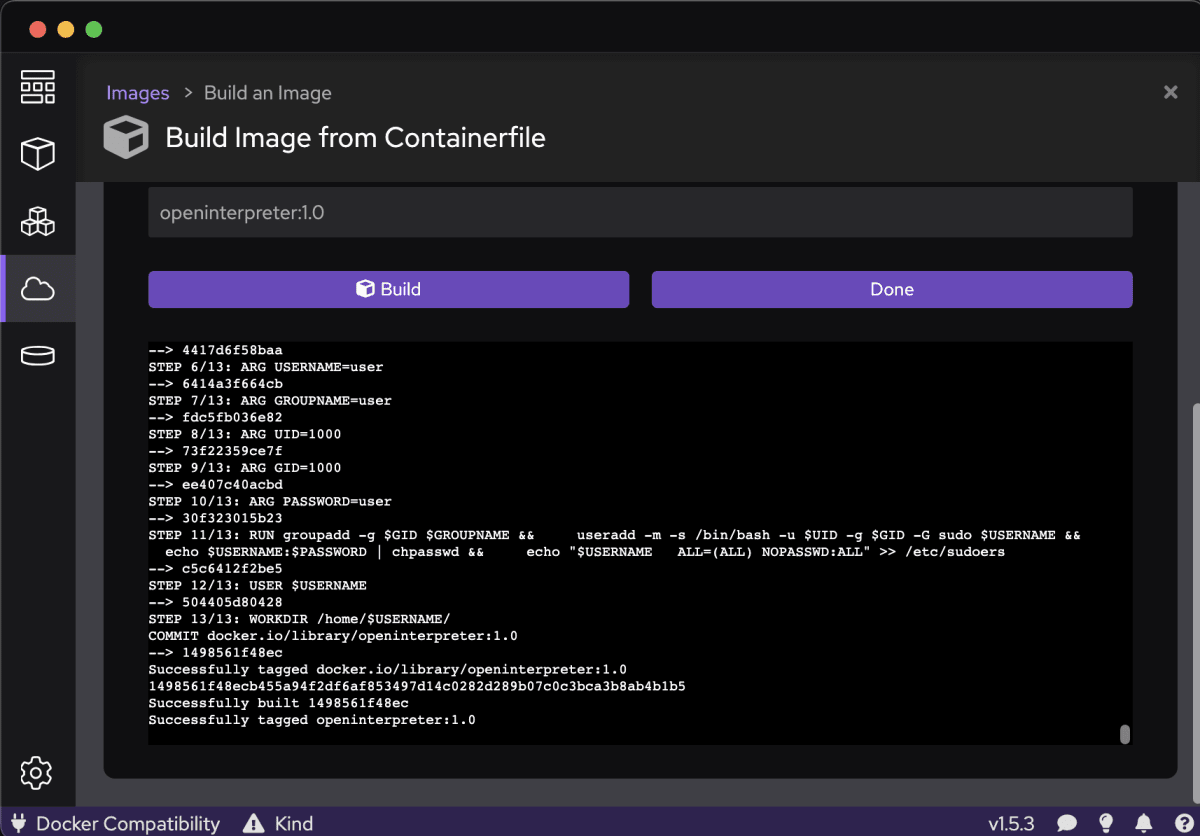Click the Done button
Screen dimensions: 1200x836
(892, 289)
